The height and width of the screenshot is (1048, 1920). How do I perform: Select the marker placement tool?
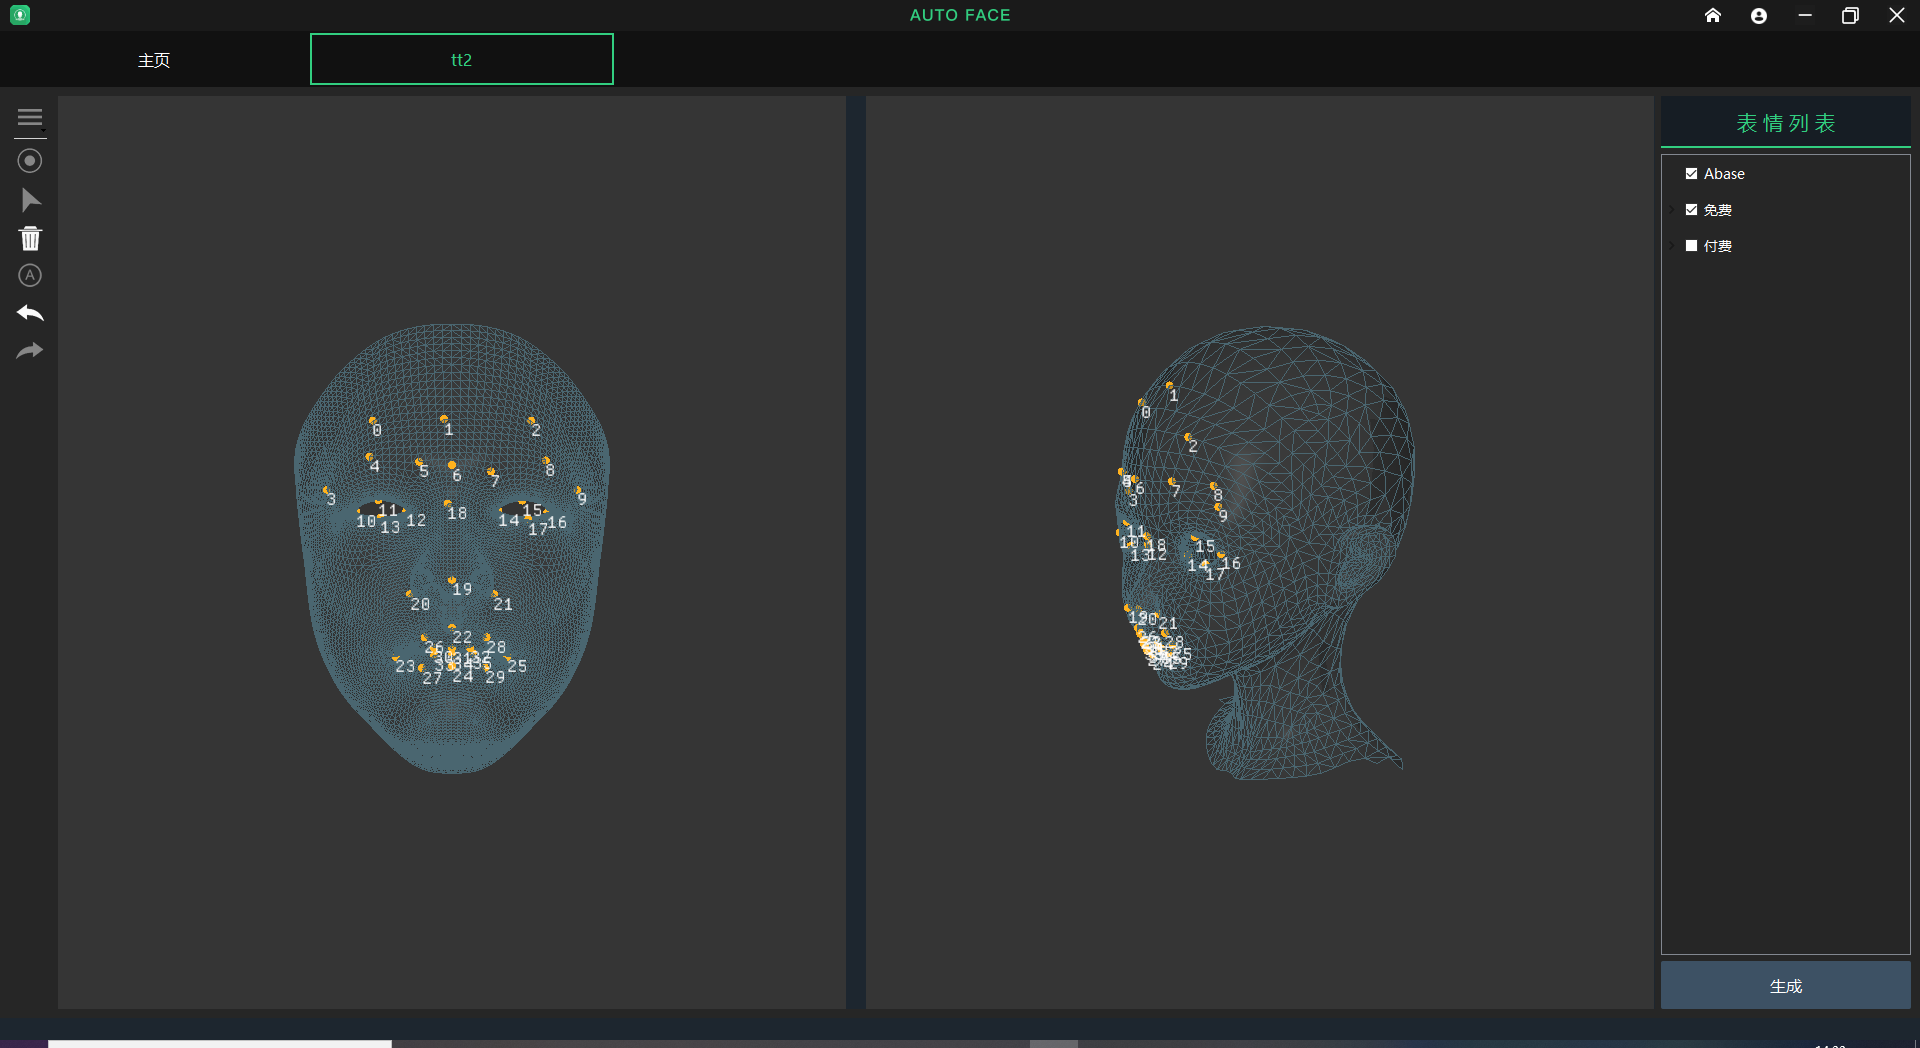point(30,160)
